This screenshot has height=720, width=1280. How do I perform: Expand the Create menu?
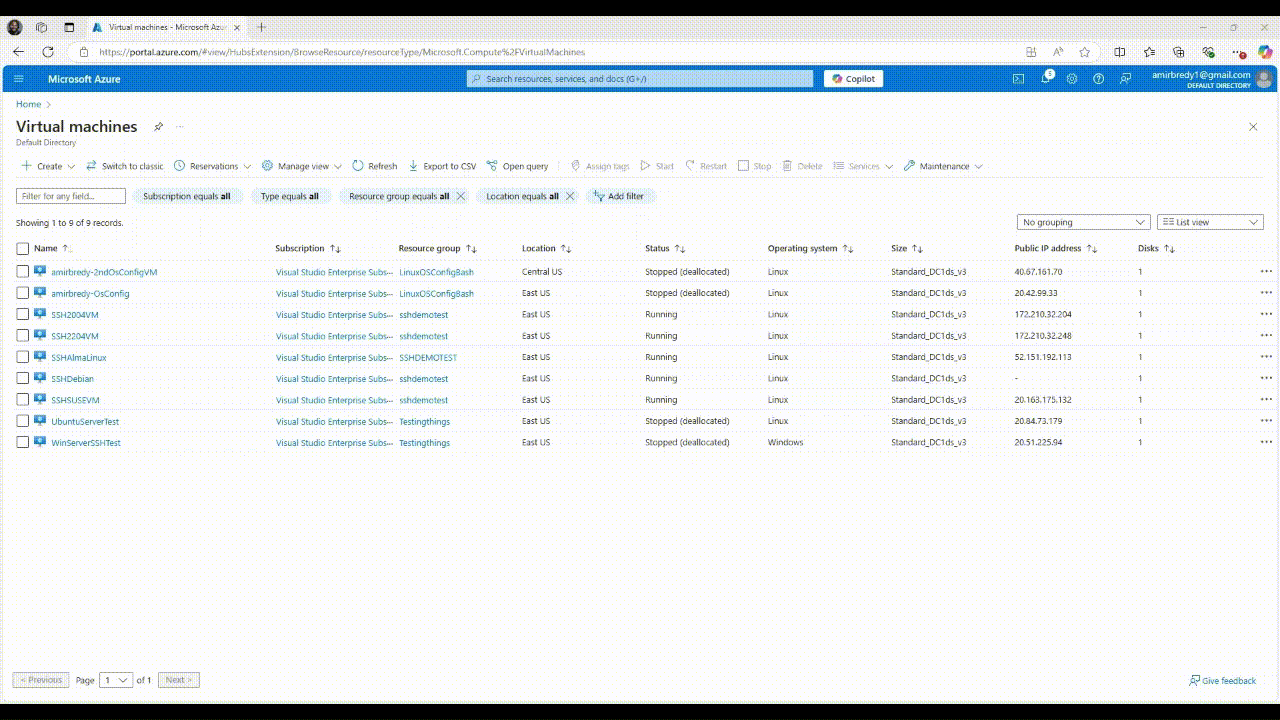click(46, 166)
